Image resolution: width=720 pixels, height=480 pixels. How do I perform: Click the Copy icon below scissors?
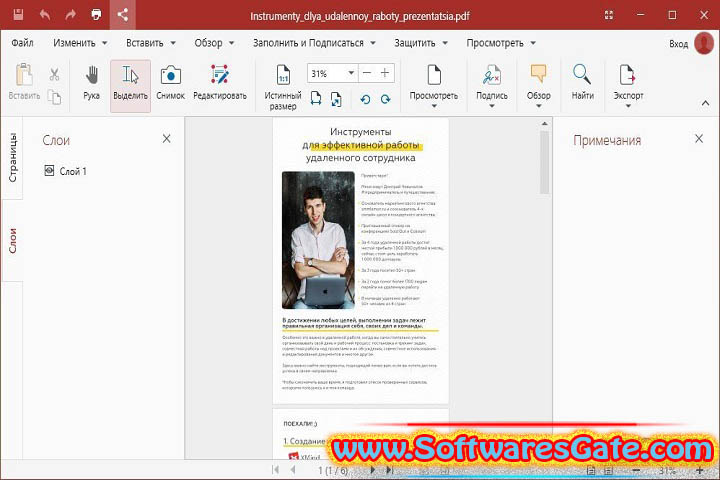pyautogui.click(x=55, y=97)
